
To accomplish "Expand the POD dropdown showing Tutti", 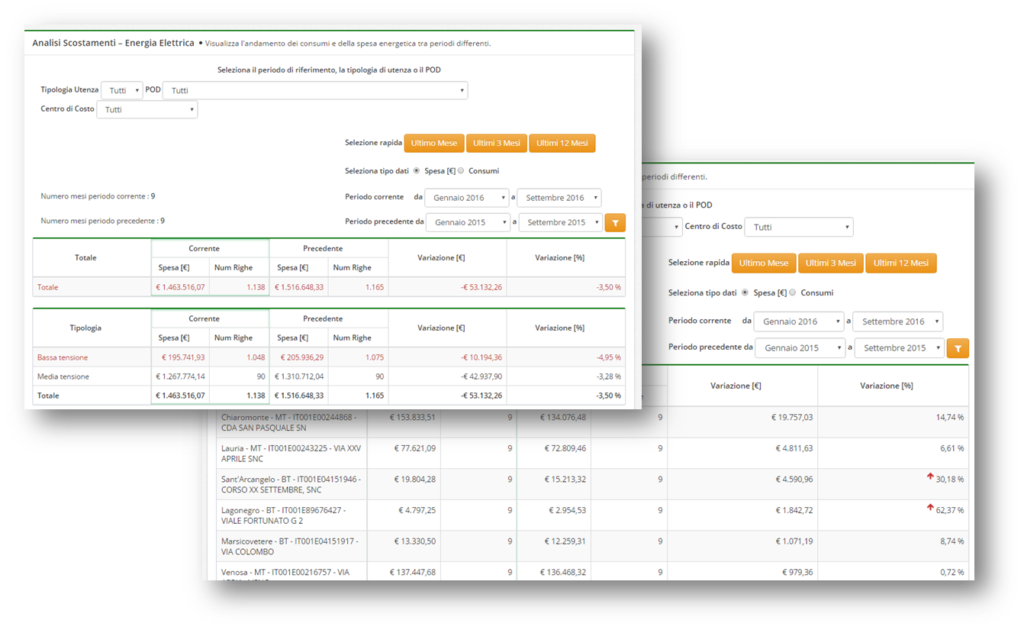I will [315, 90].
